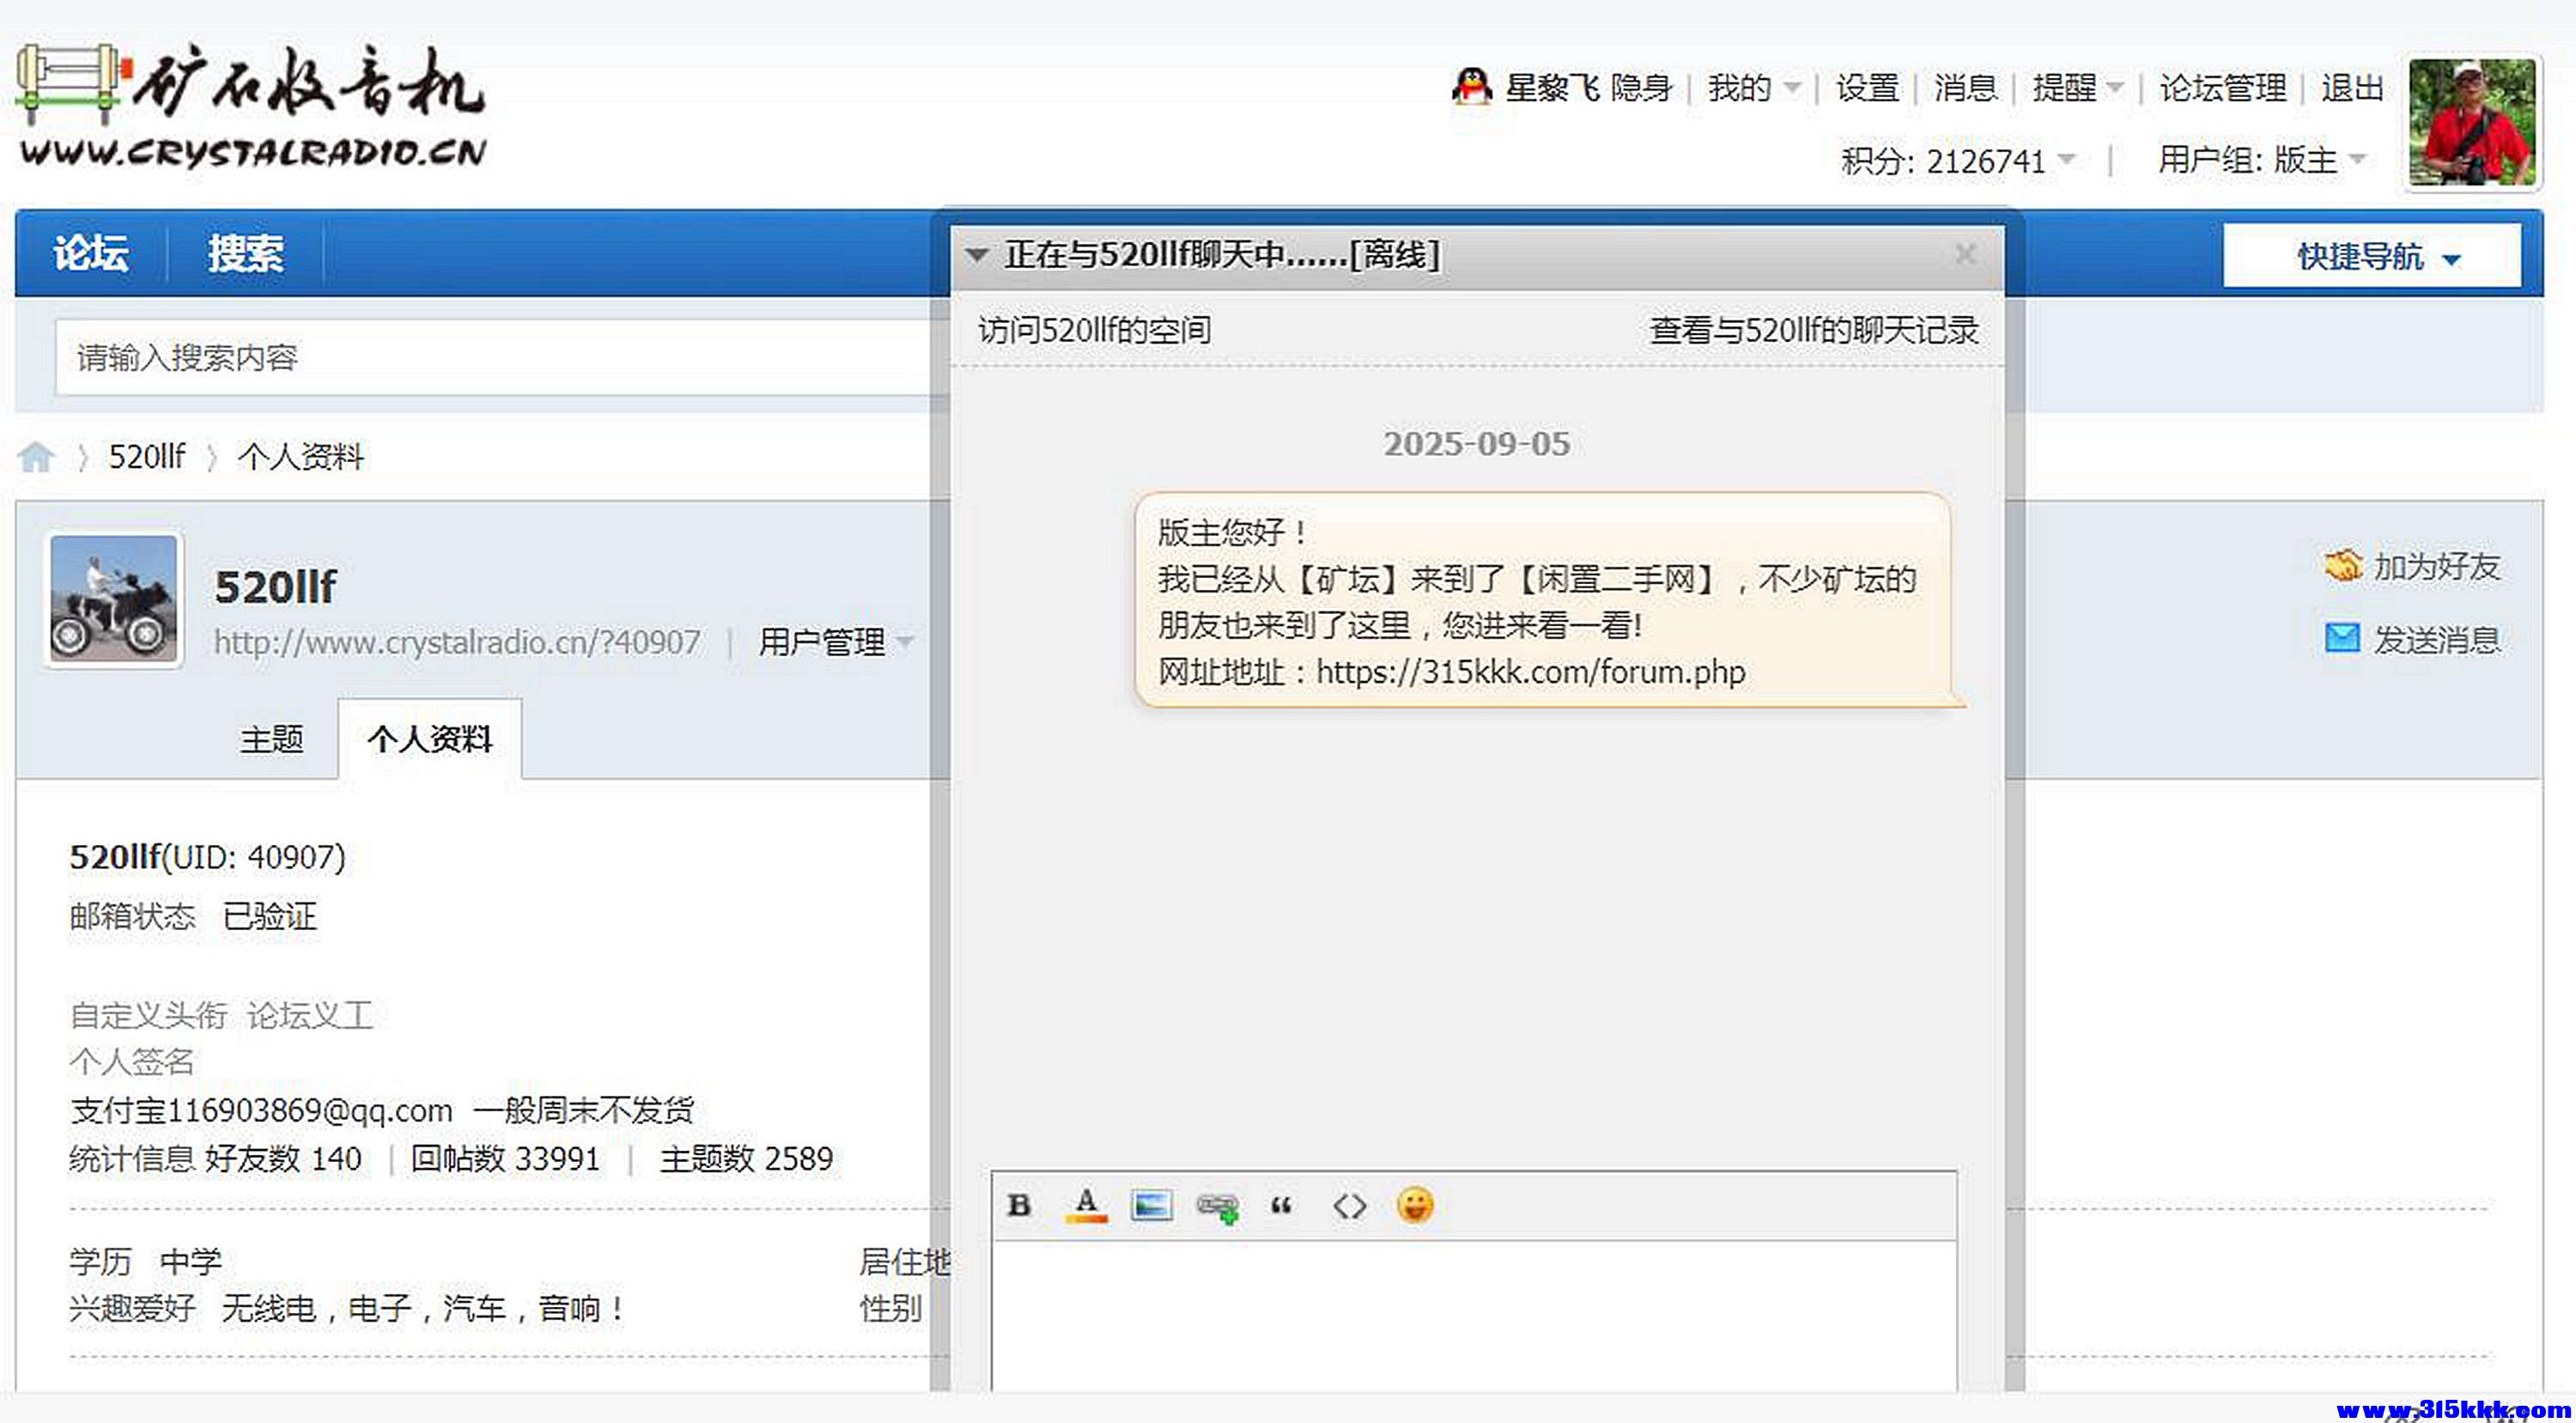The image size is (2576, 1423).
Task: Switch to the 主题 tab
Action: pos(272,739)
